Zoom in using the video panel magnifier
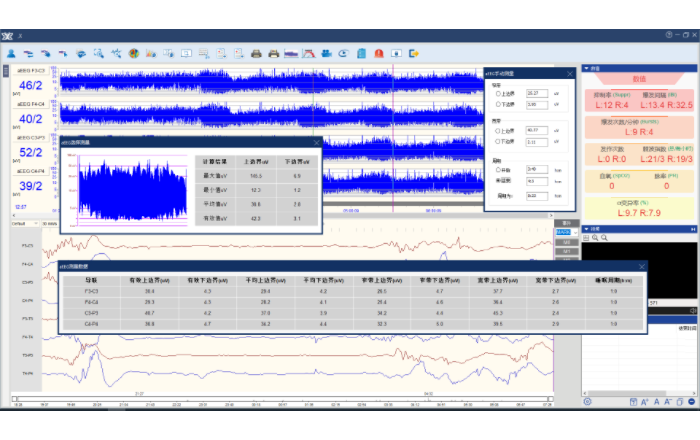The height and width of the screenshot is (440, 700). coord(595,238)
